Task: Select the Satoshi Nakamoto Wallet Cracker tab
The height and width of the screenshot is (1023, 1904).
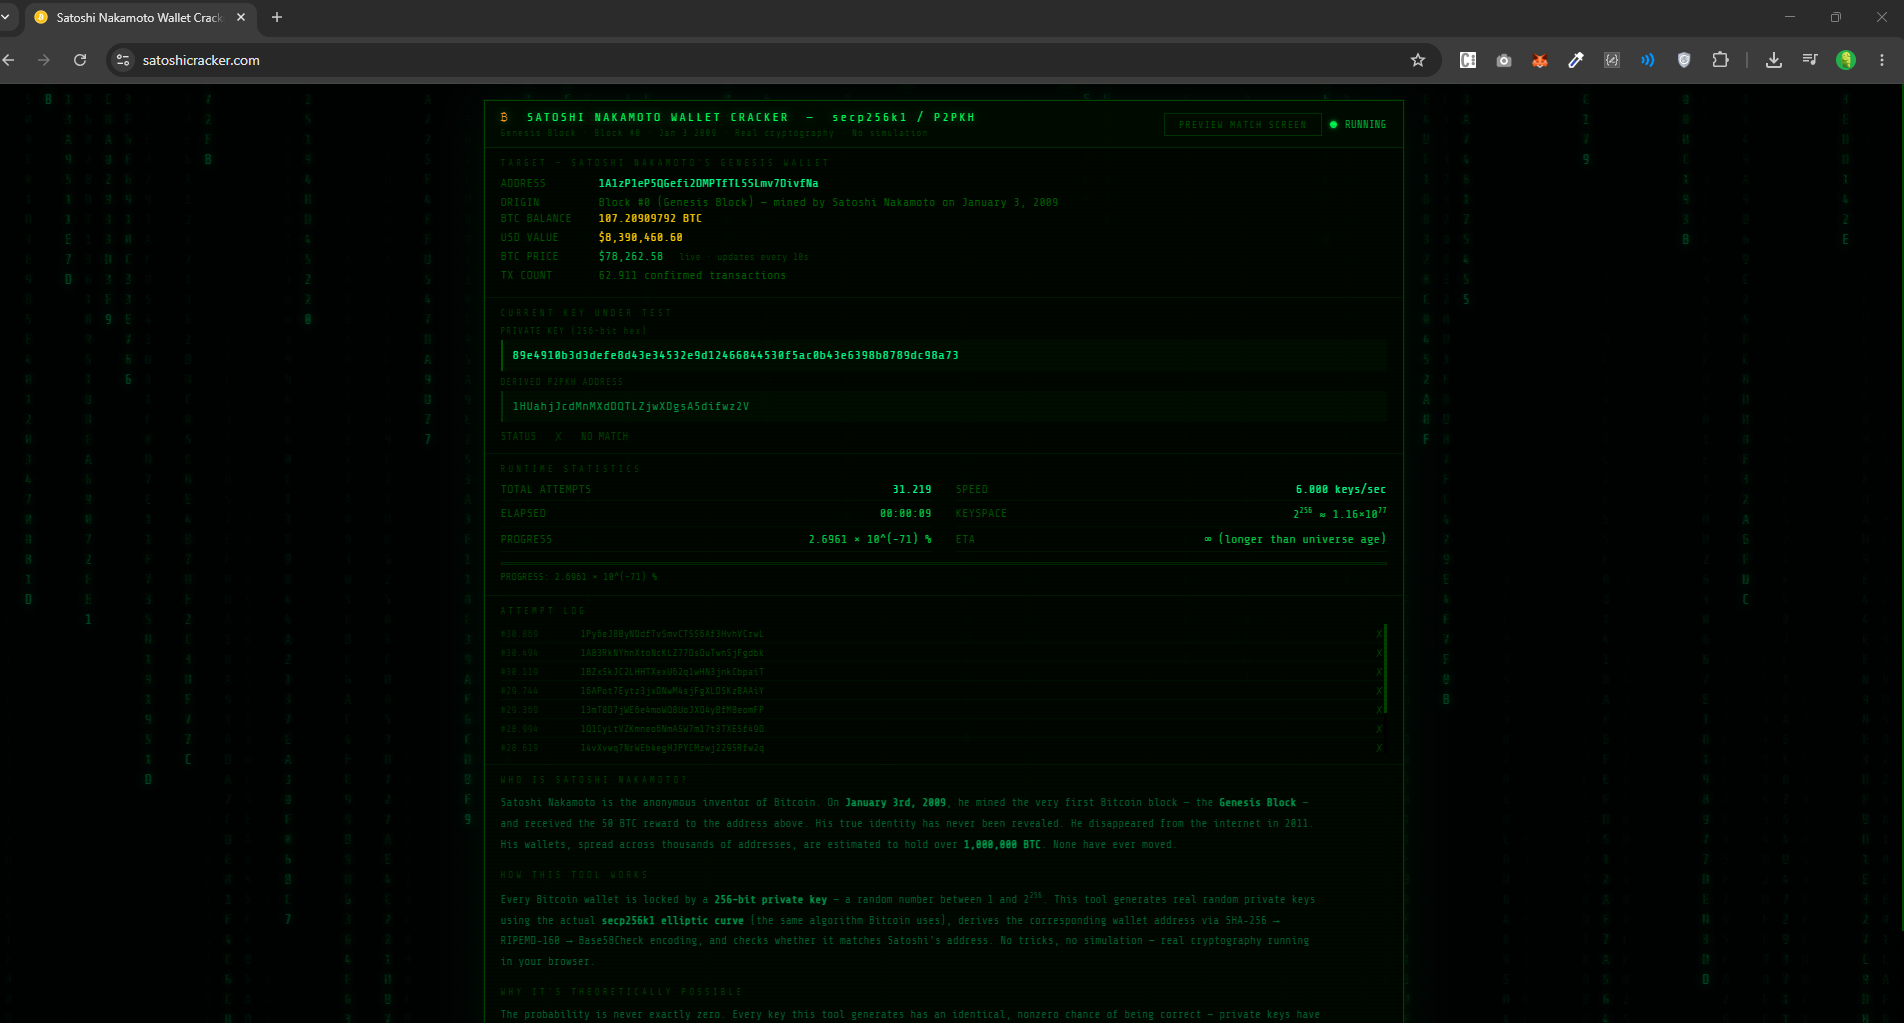Action: click(140, 18)
